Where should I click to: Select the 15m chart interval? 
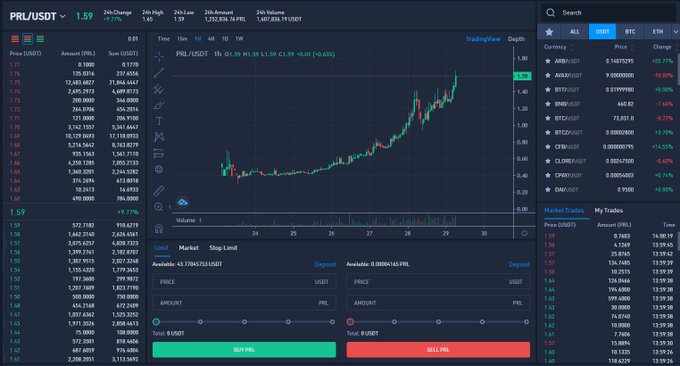click(x=182, y=39)
